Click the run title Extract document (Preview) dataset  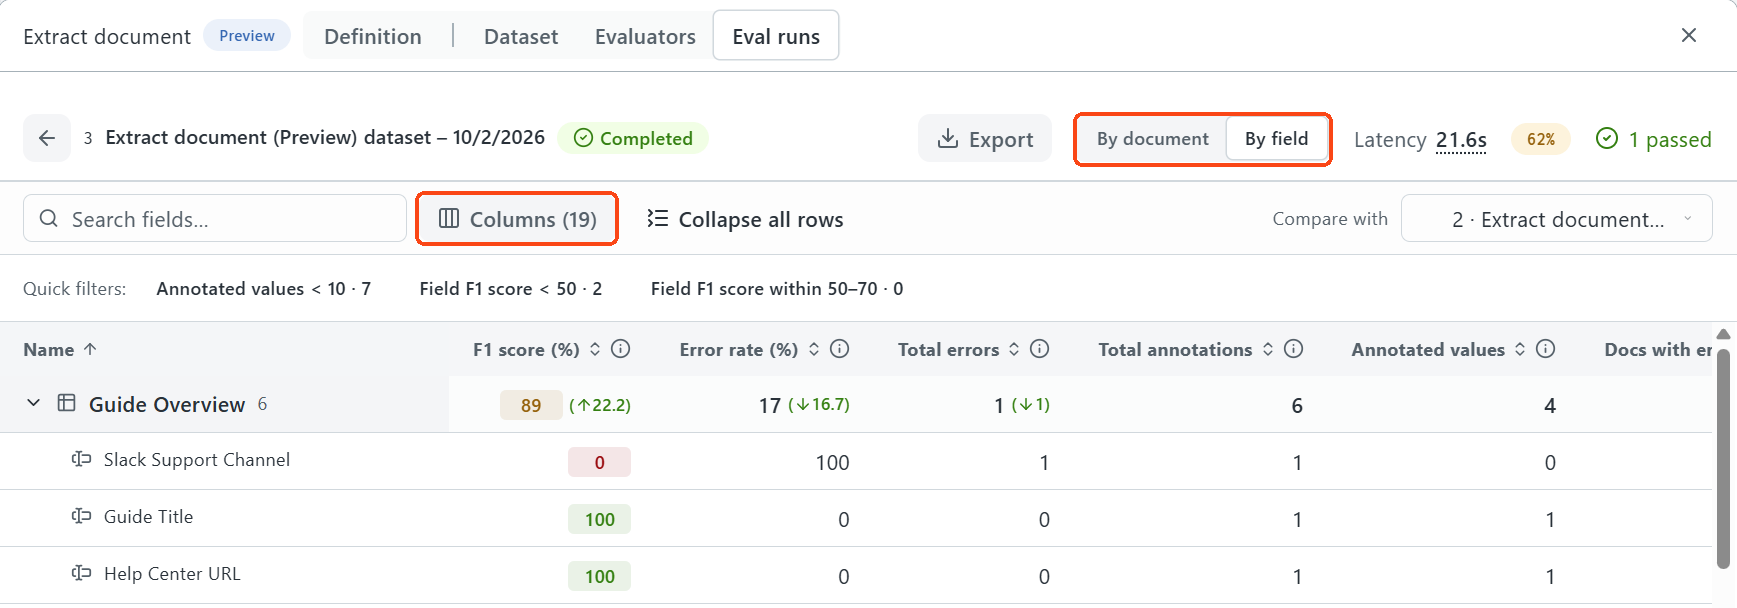pos(325,137)
